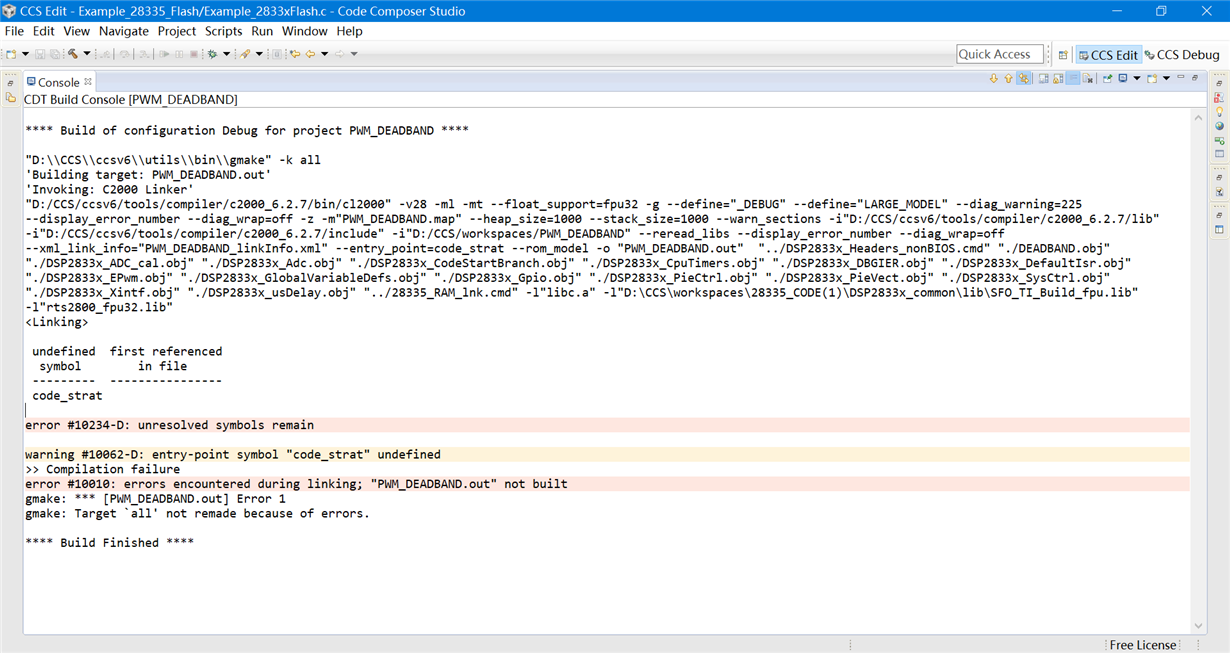Open the Back navigation history dropdown
The width and height of the screenshot is (1230, 653).
[324, 54]
